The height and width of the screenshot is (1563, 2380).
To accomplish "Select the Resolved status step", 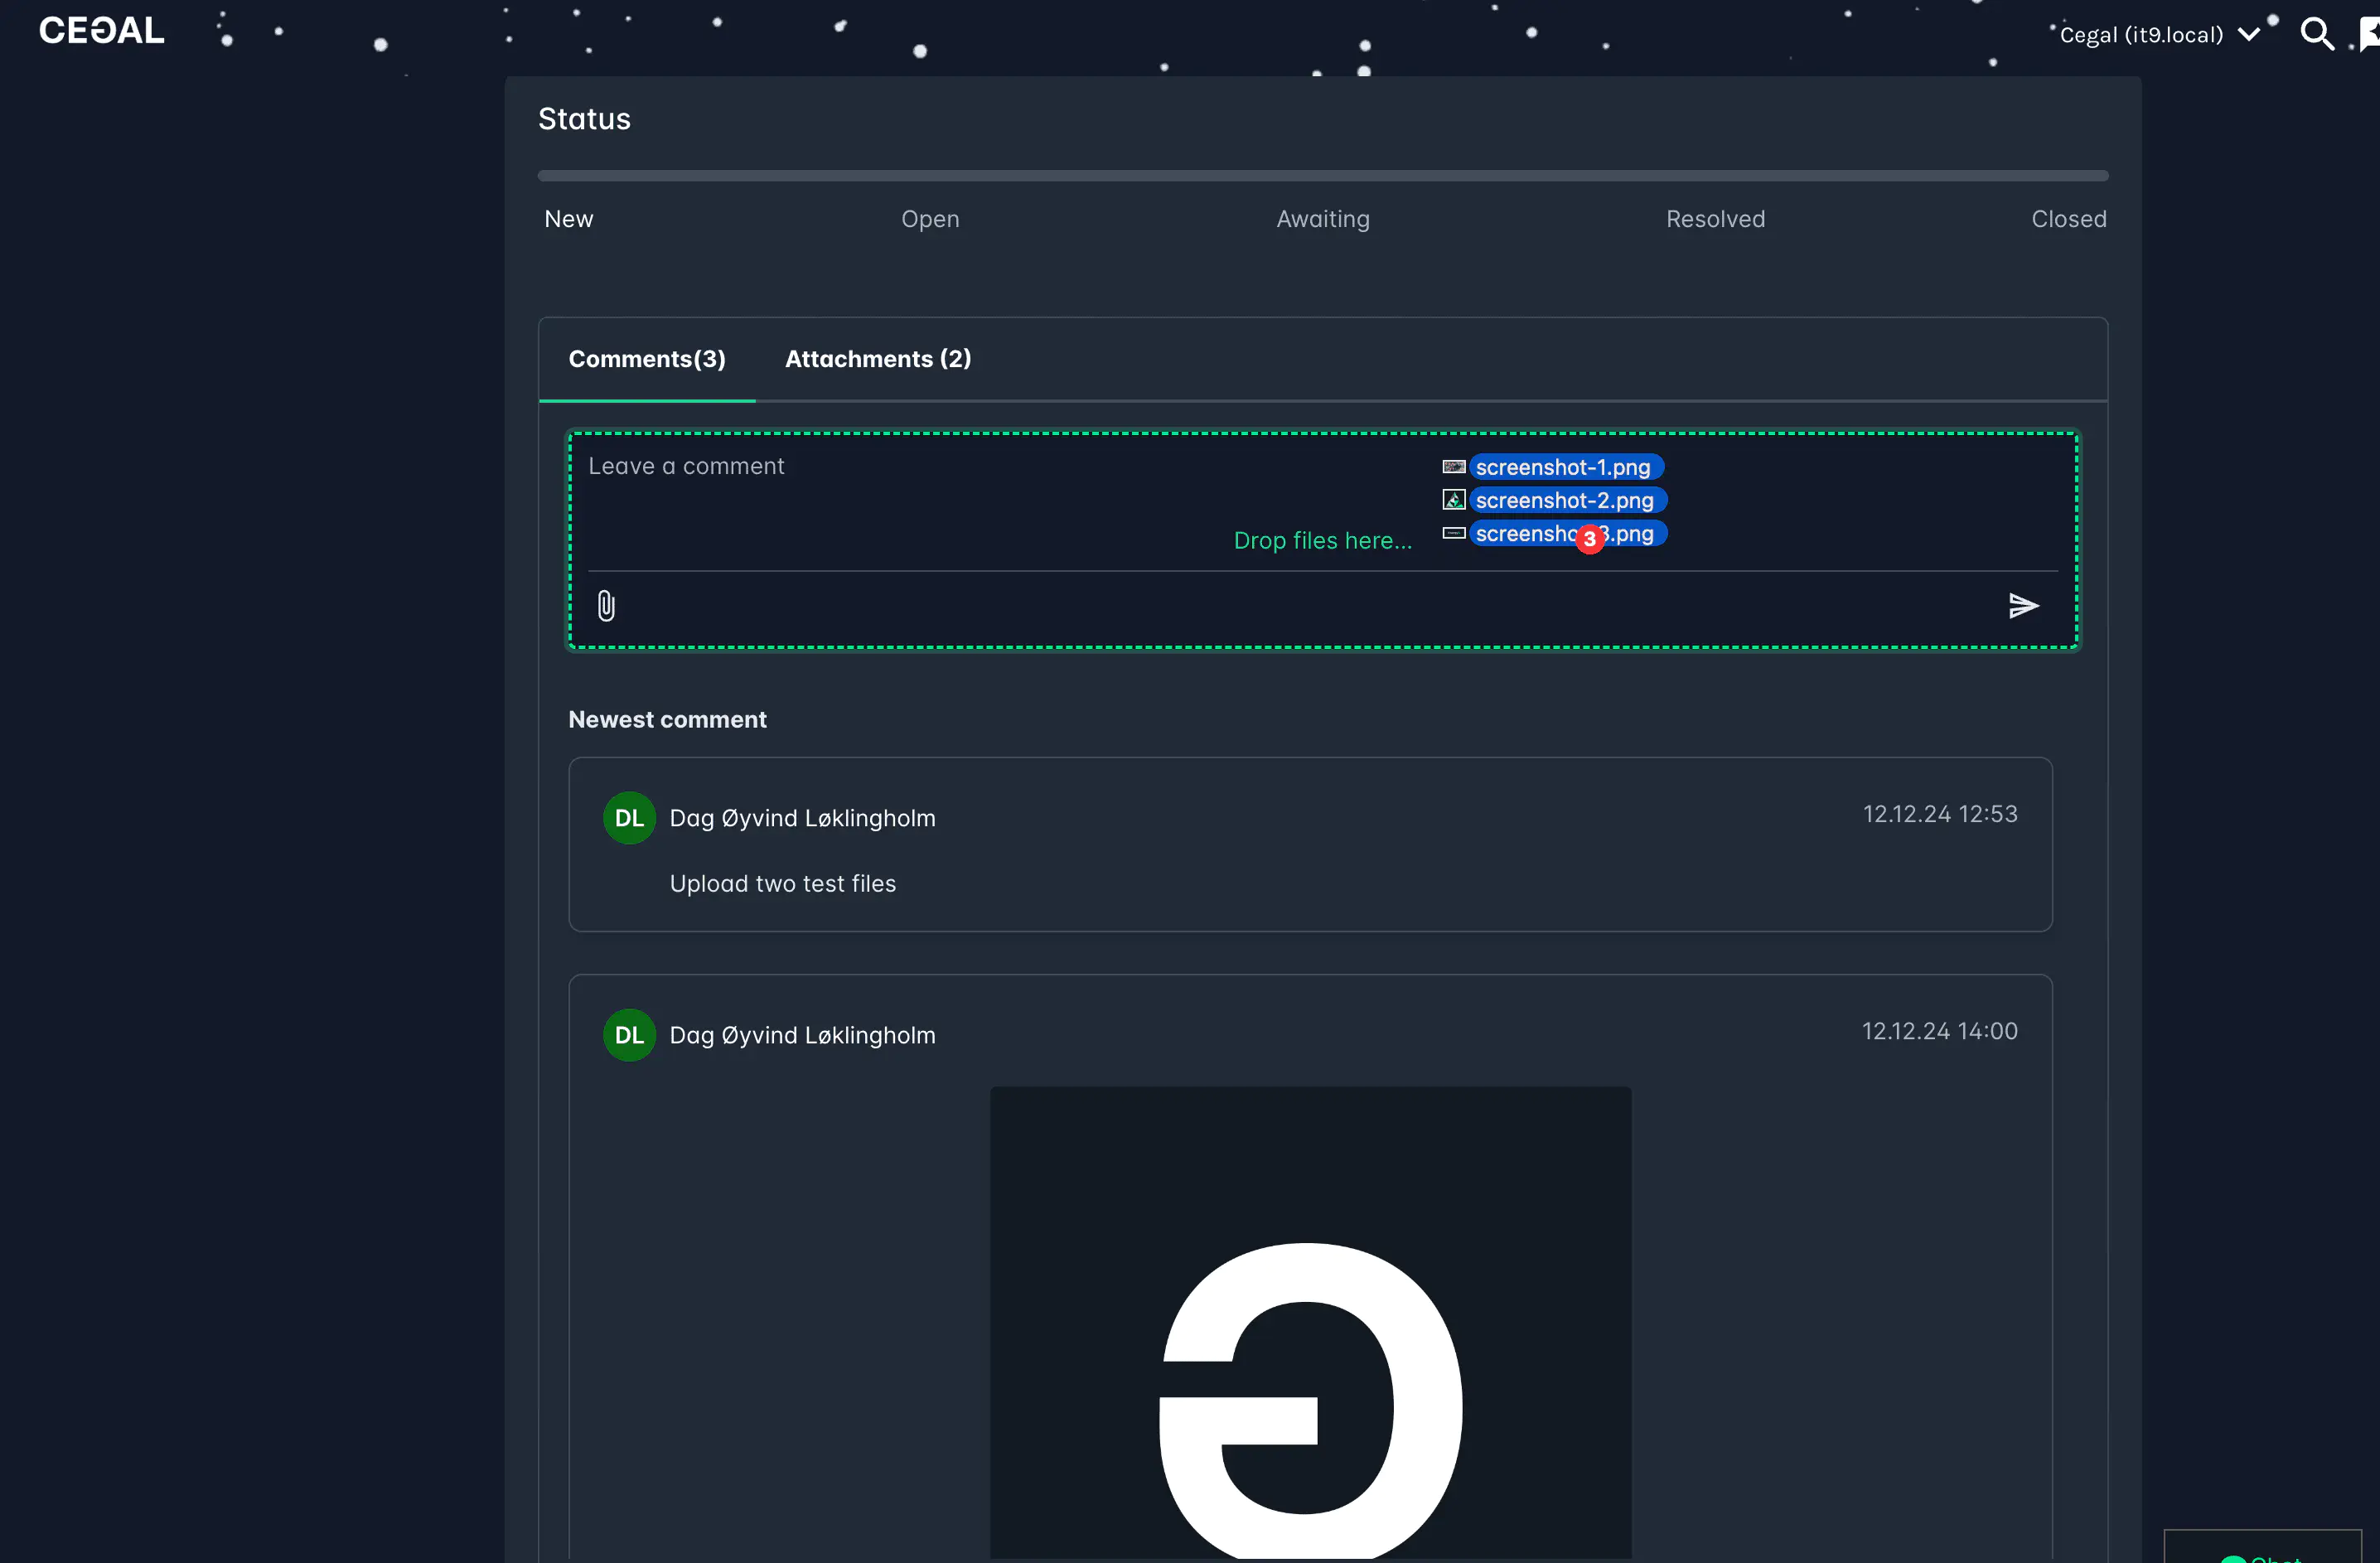I will [1715, 219].
